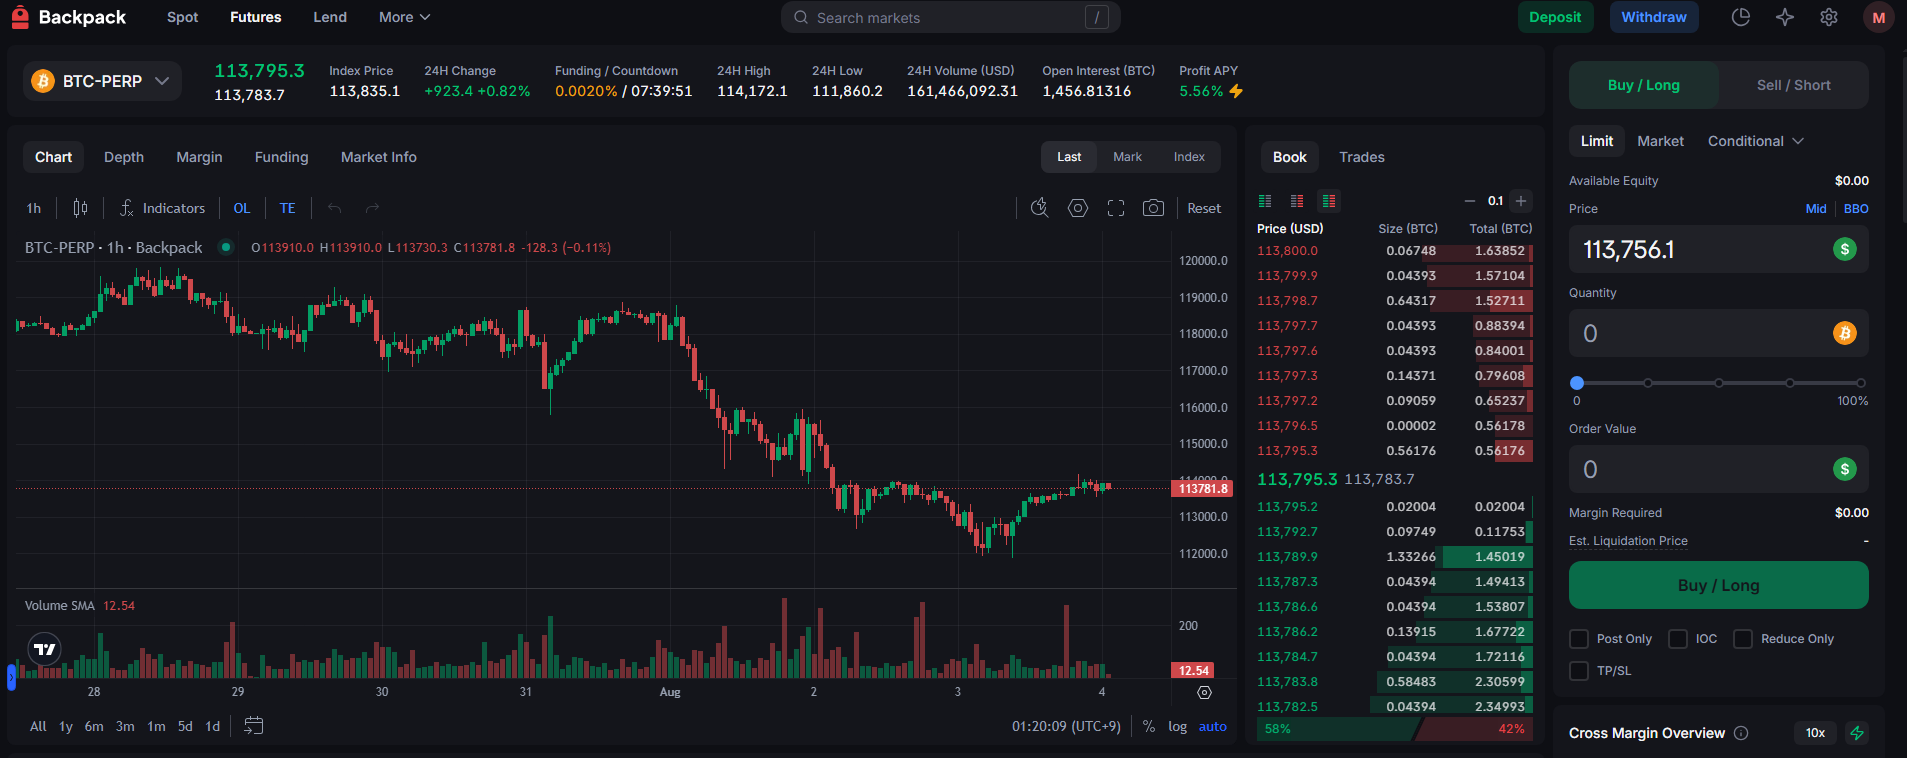
Task: Toggle the OL chart overlay
Action: coord(242,208)
